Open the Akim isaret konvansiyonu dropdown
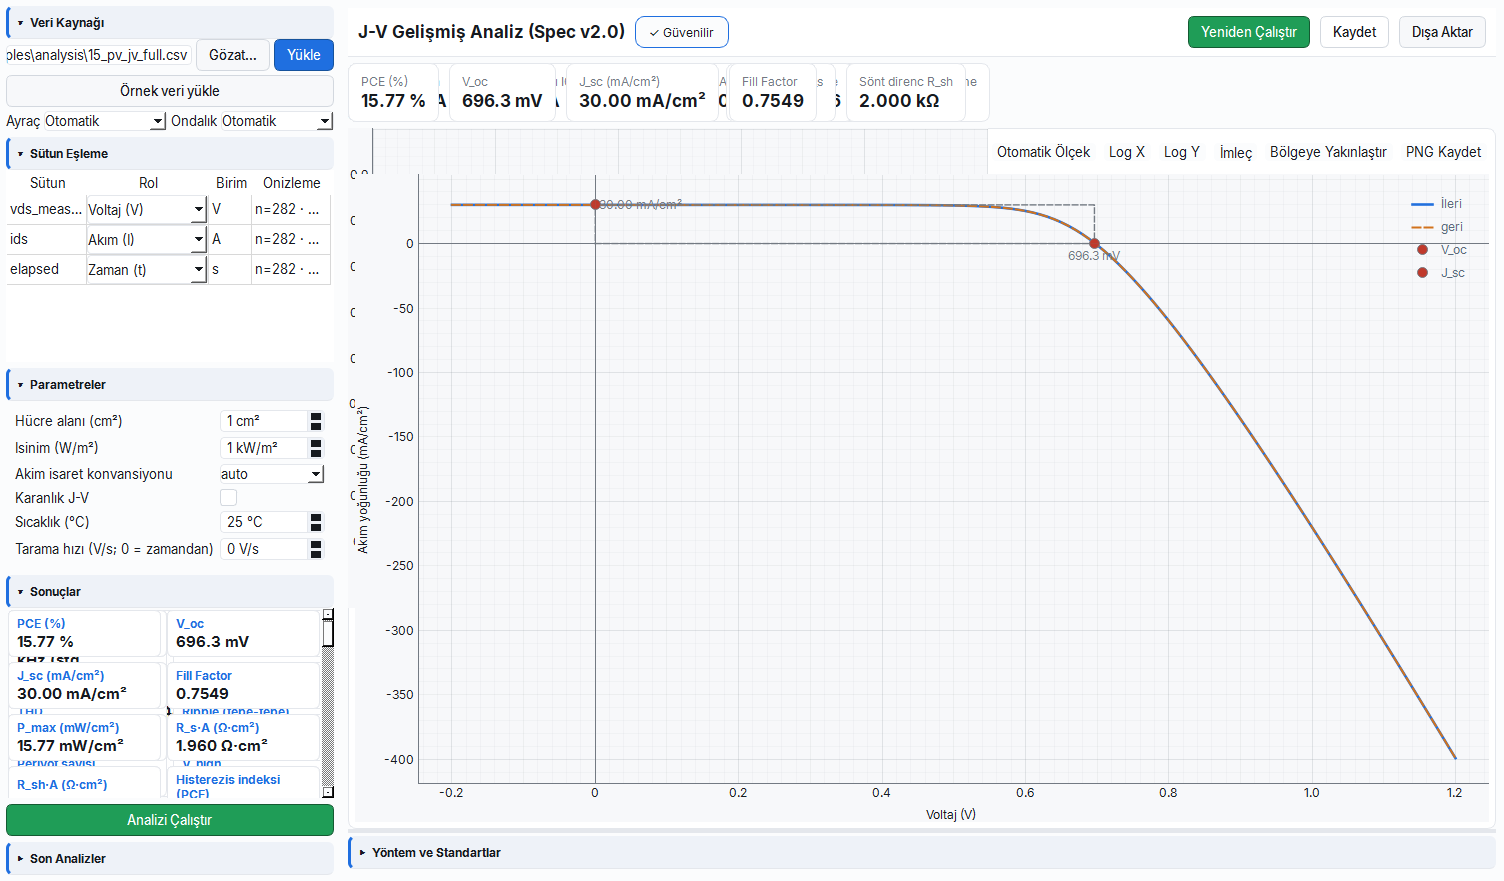This screenshot has height=881, width=1504. (x=272, y=474)
